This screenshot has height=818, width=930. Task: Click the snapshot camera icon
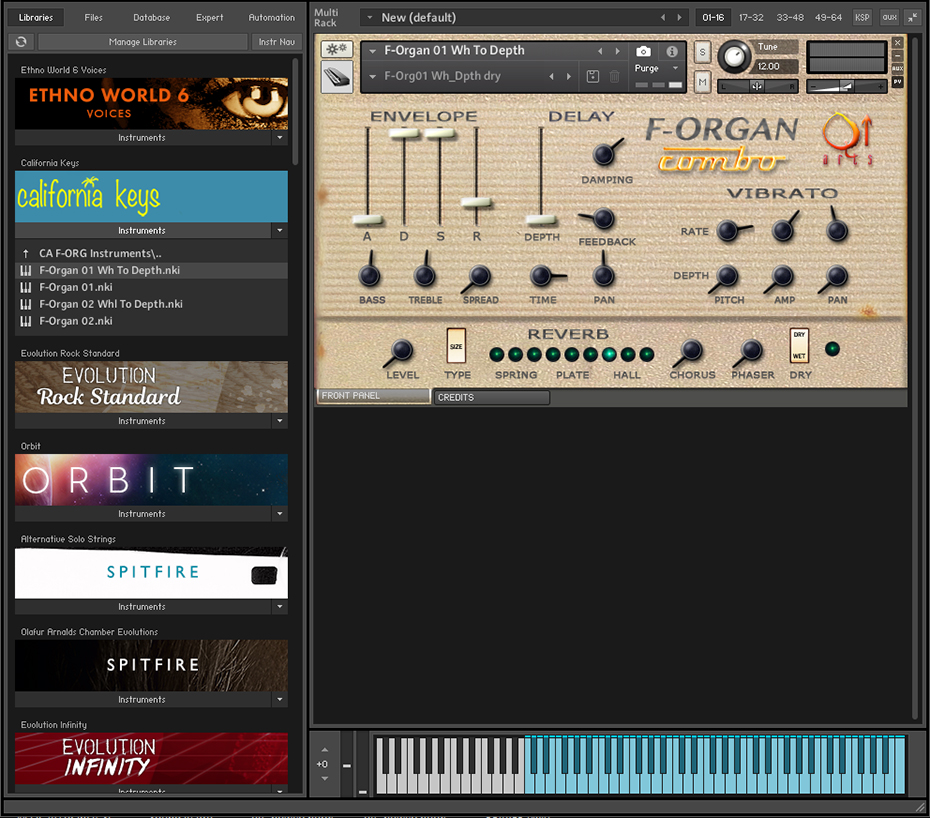[x=643, y=51]
